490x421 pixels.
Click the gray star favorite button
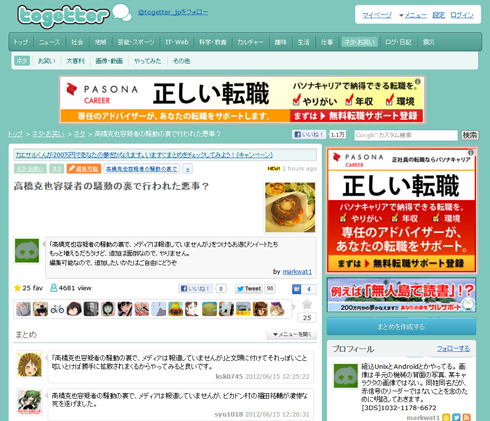[x=307, y=304]
